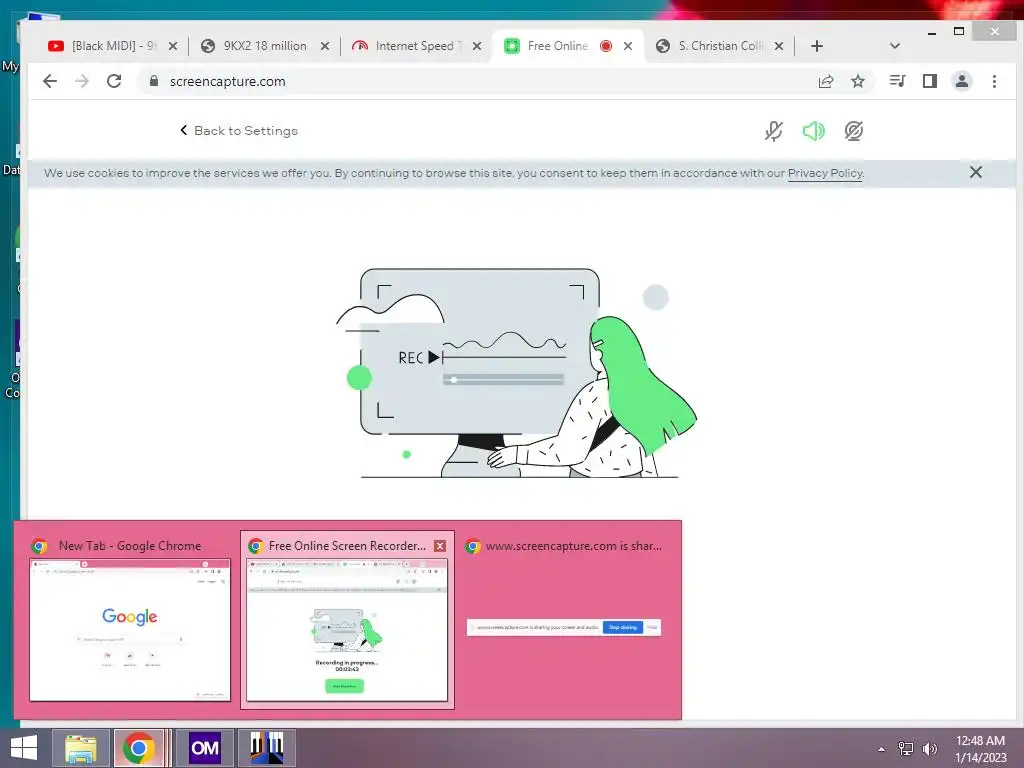Image resolution: width=1024 pixels, height=768 pixels.
Task: Open the Chrome three-dot menu
Action: click(x=994, y=81)
